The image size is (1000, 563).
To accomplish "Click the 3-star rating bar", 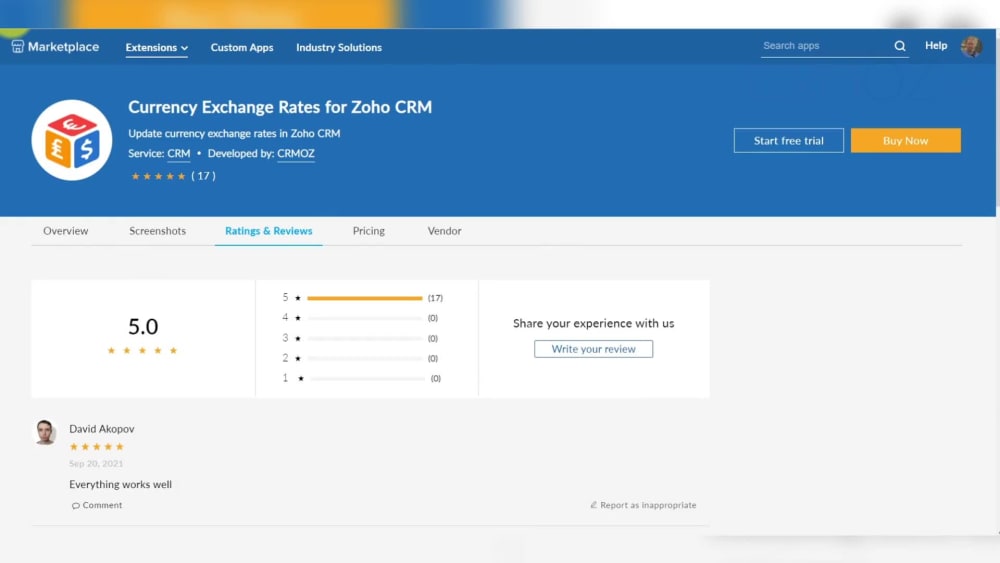I will pos(365,339).
